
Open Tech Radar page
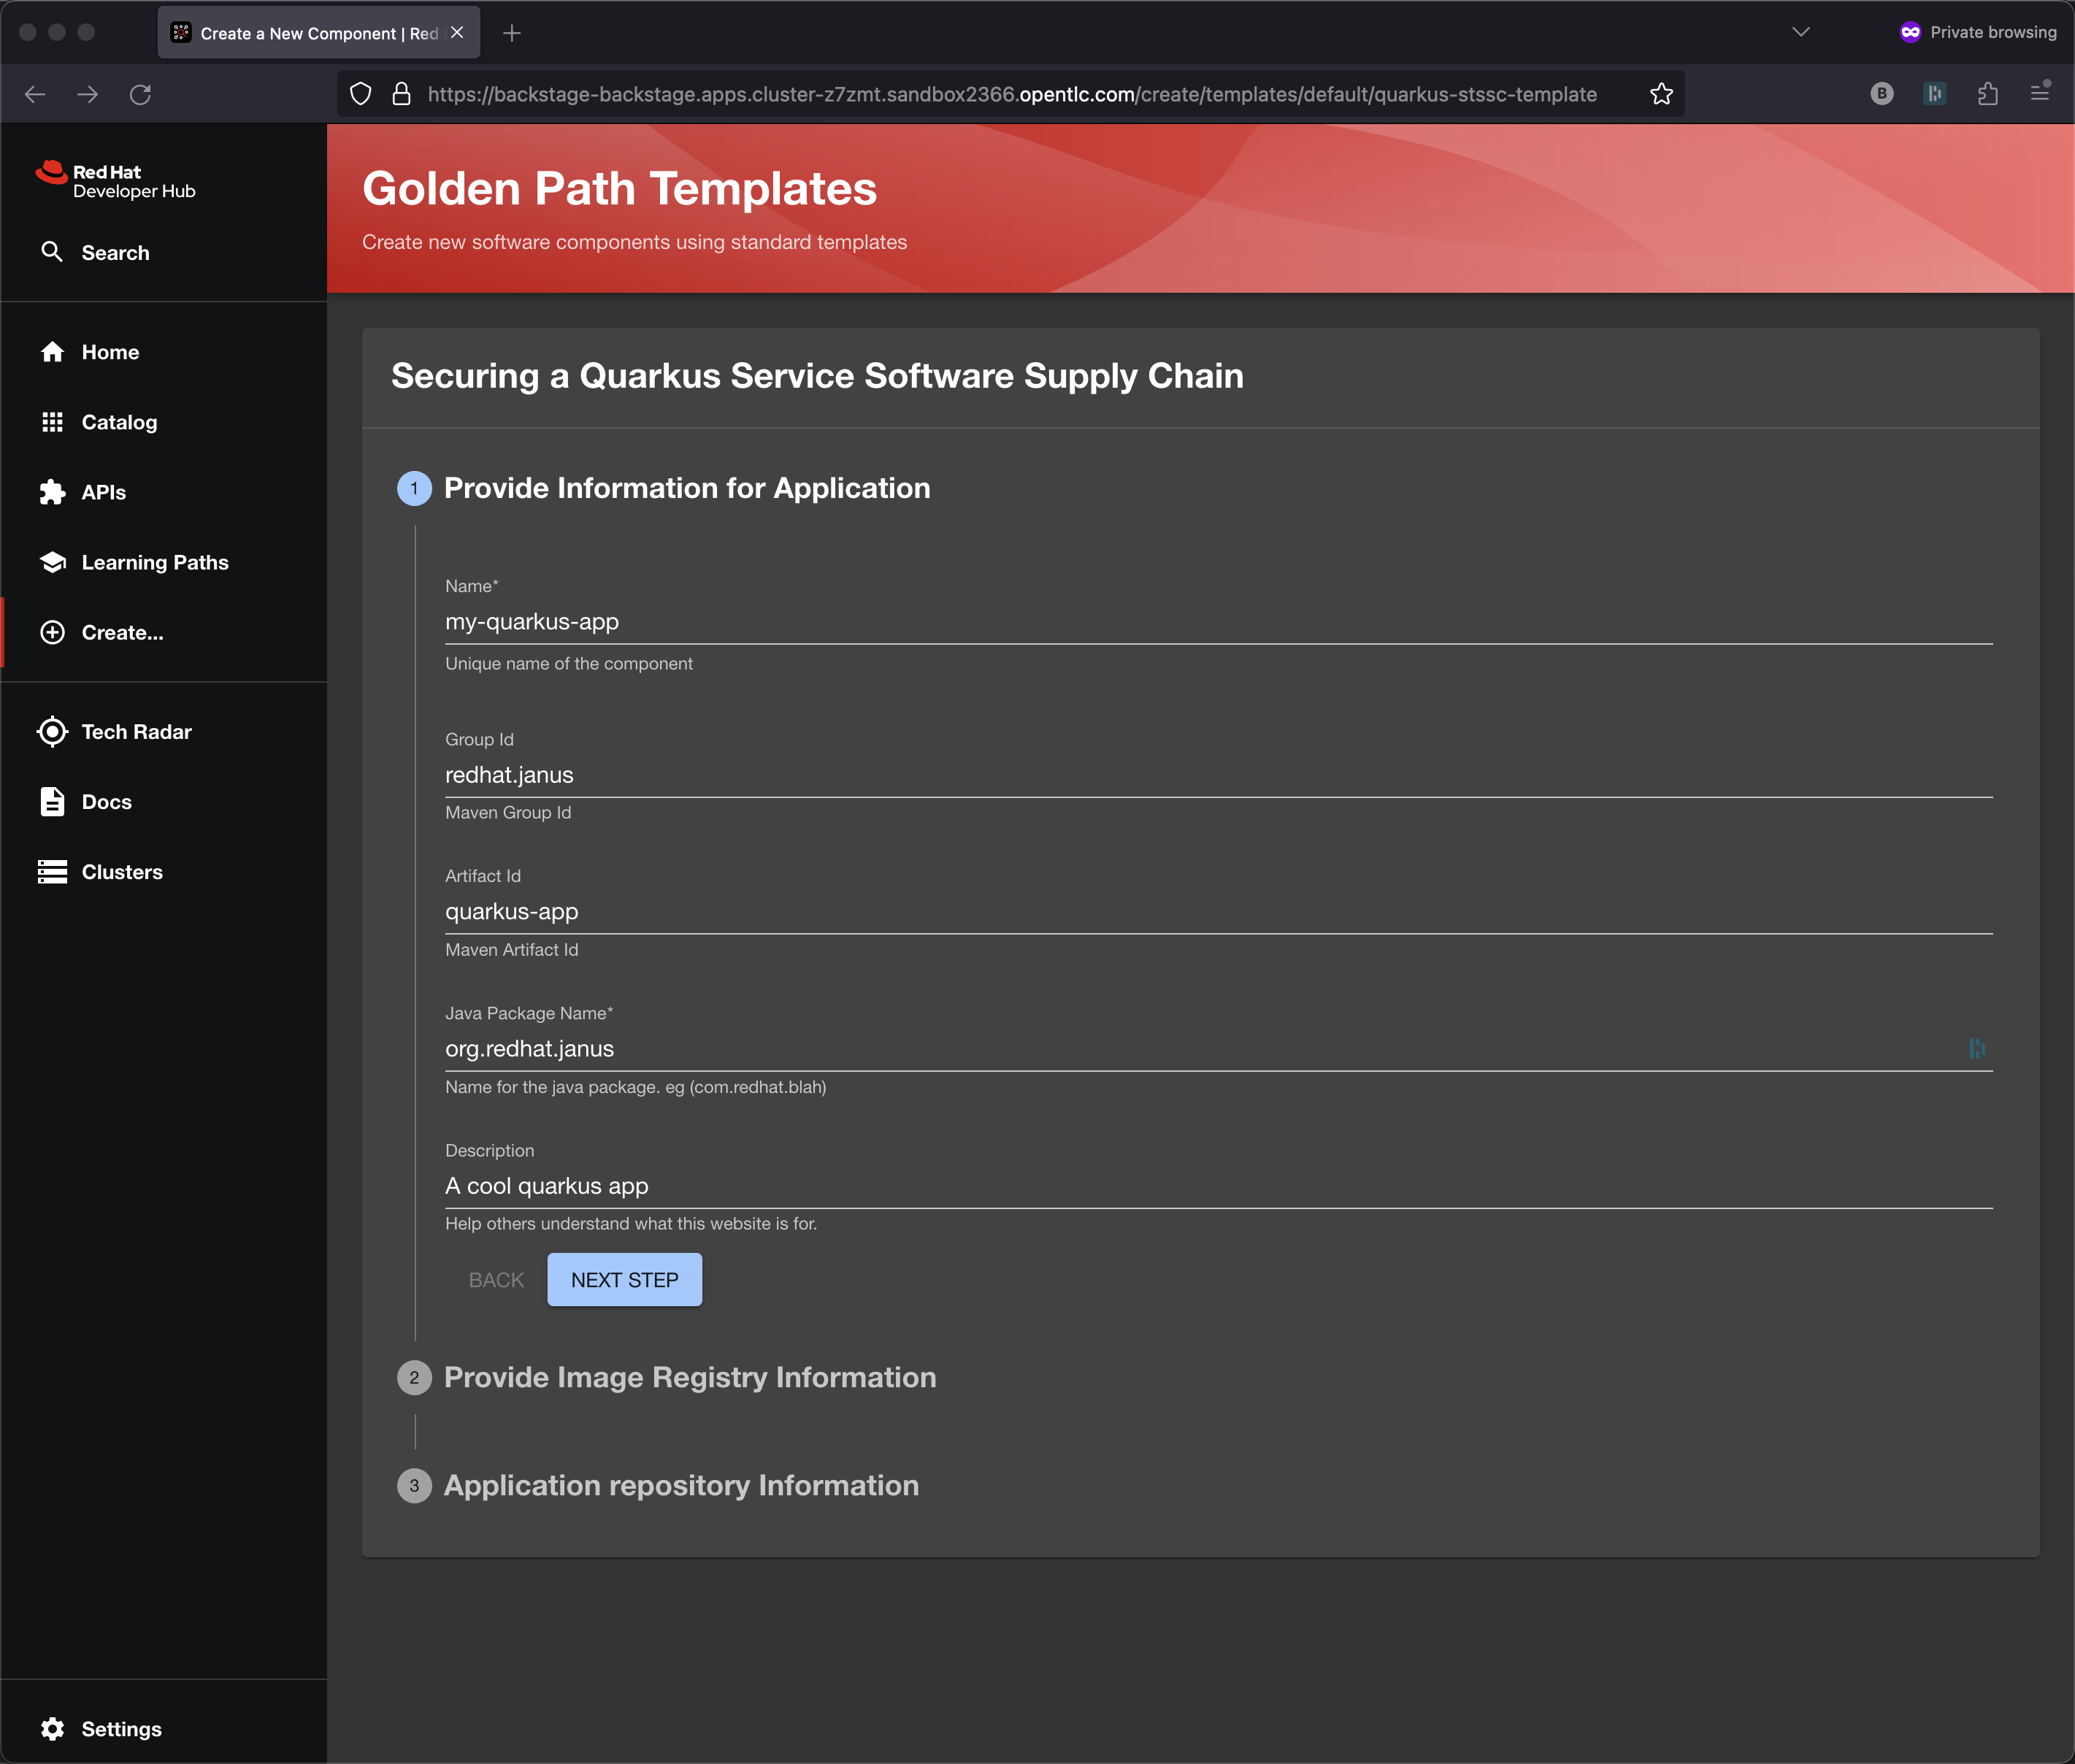pos(136,732)
